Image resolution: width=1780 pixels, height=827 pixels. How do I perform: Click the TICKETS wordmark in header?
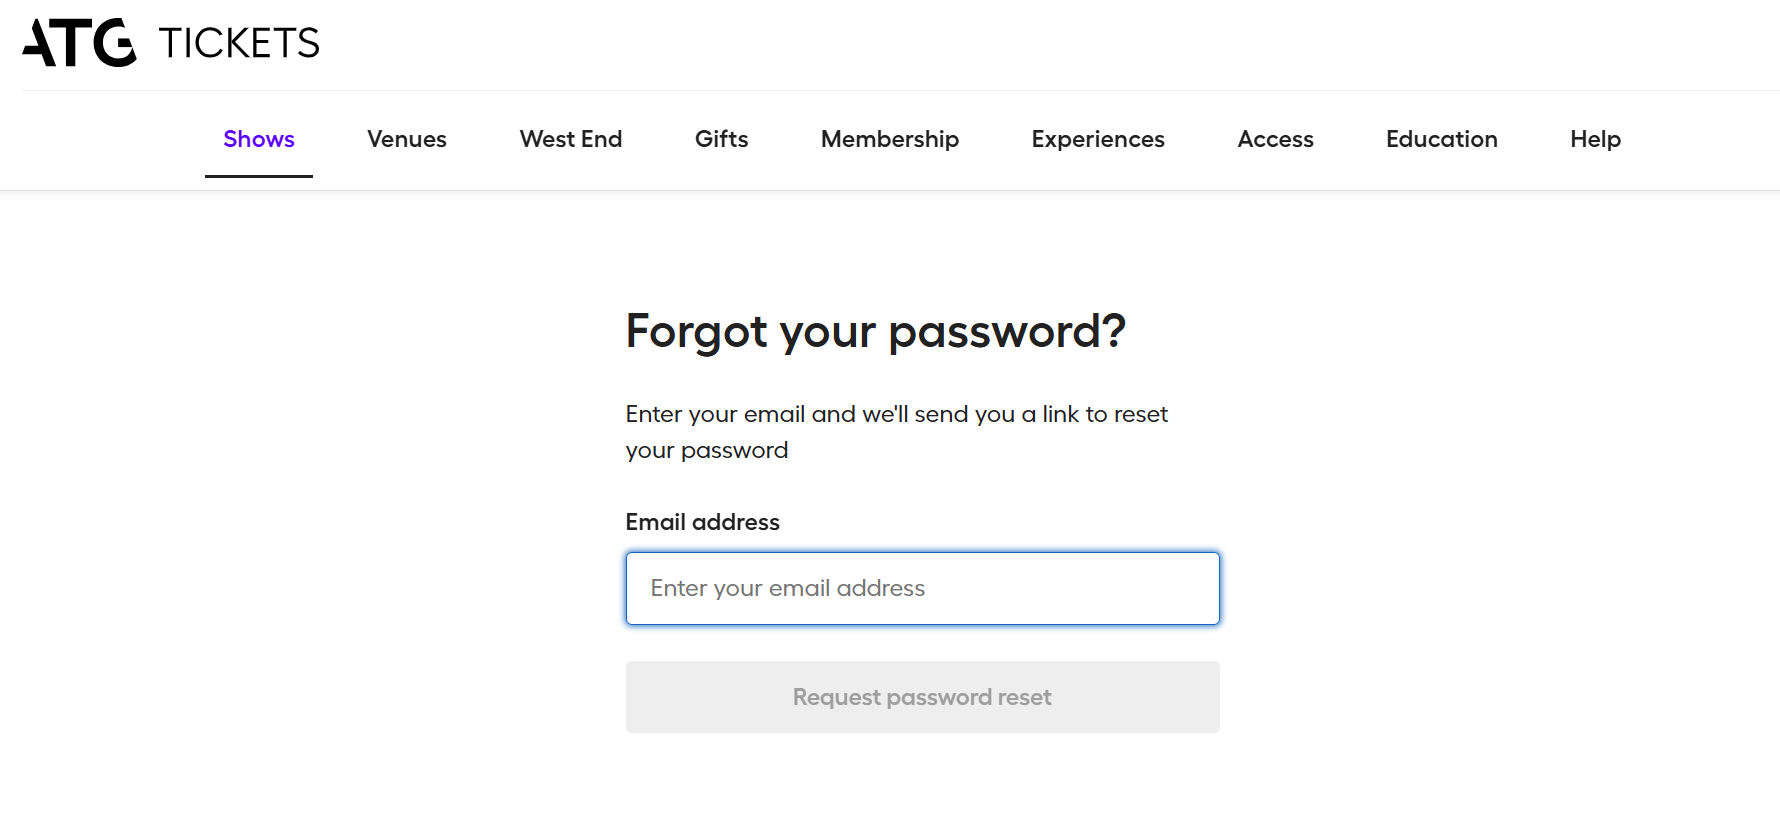point(239,43)
